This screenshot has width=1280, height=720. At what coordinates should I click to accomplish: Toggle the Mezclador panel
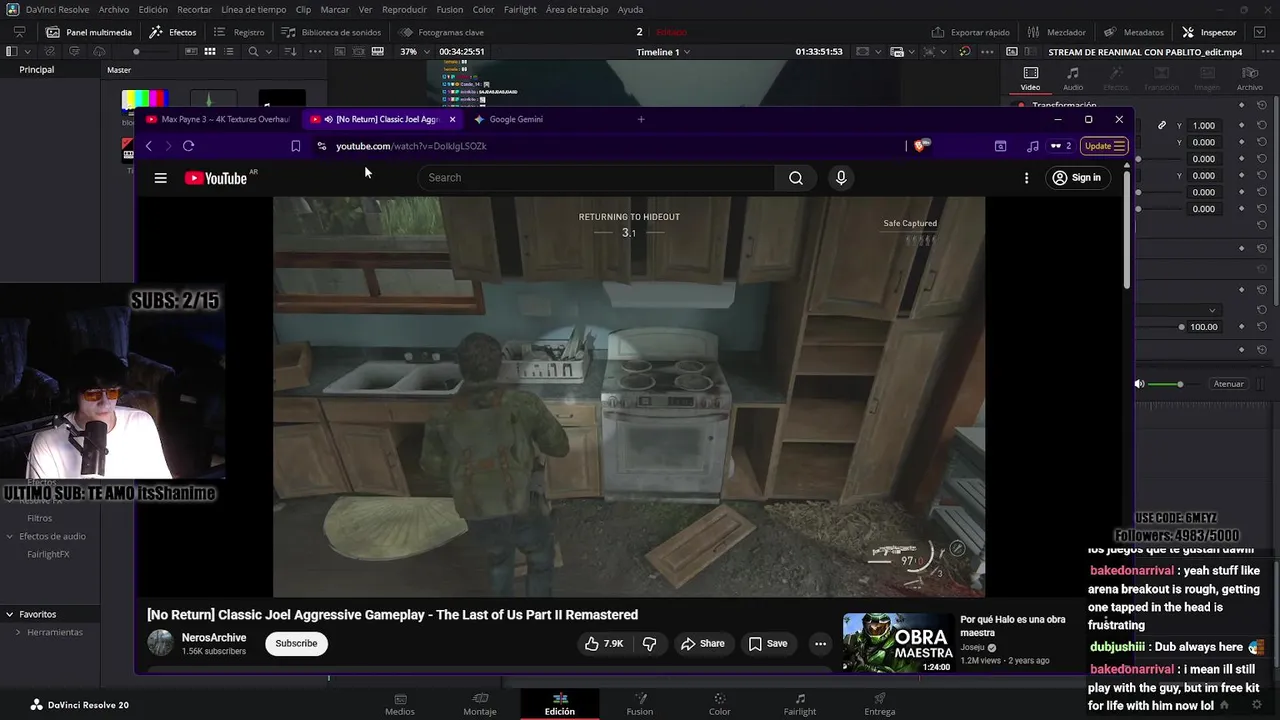click(1057, 32)
